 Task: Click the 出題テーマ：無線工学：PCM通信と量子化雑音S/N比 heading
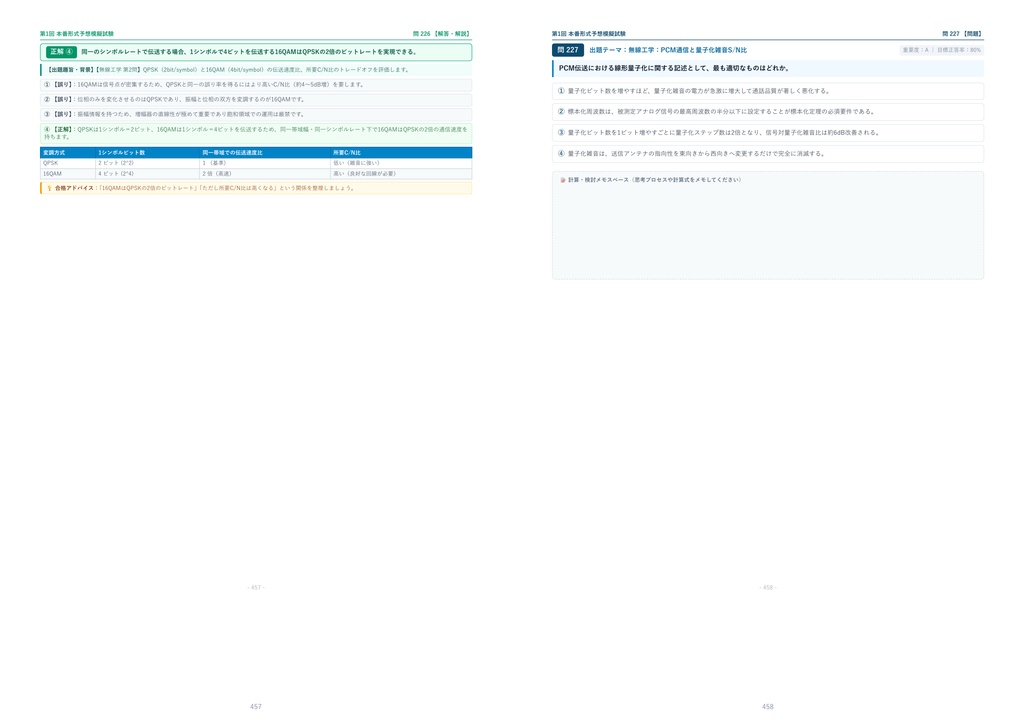pyautogui.click(x=668, y=50)
